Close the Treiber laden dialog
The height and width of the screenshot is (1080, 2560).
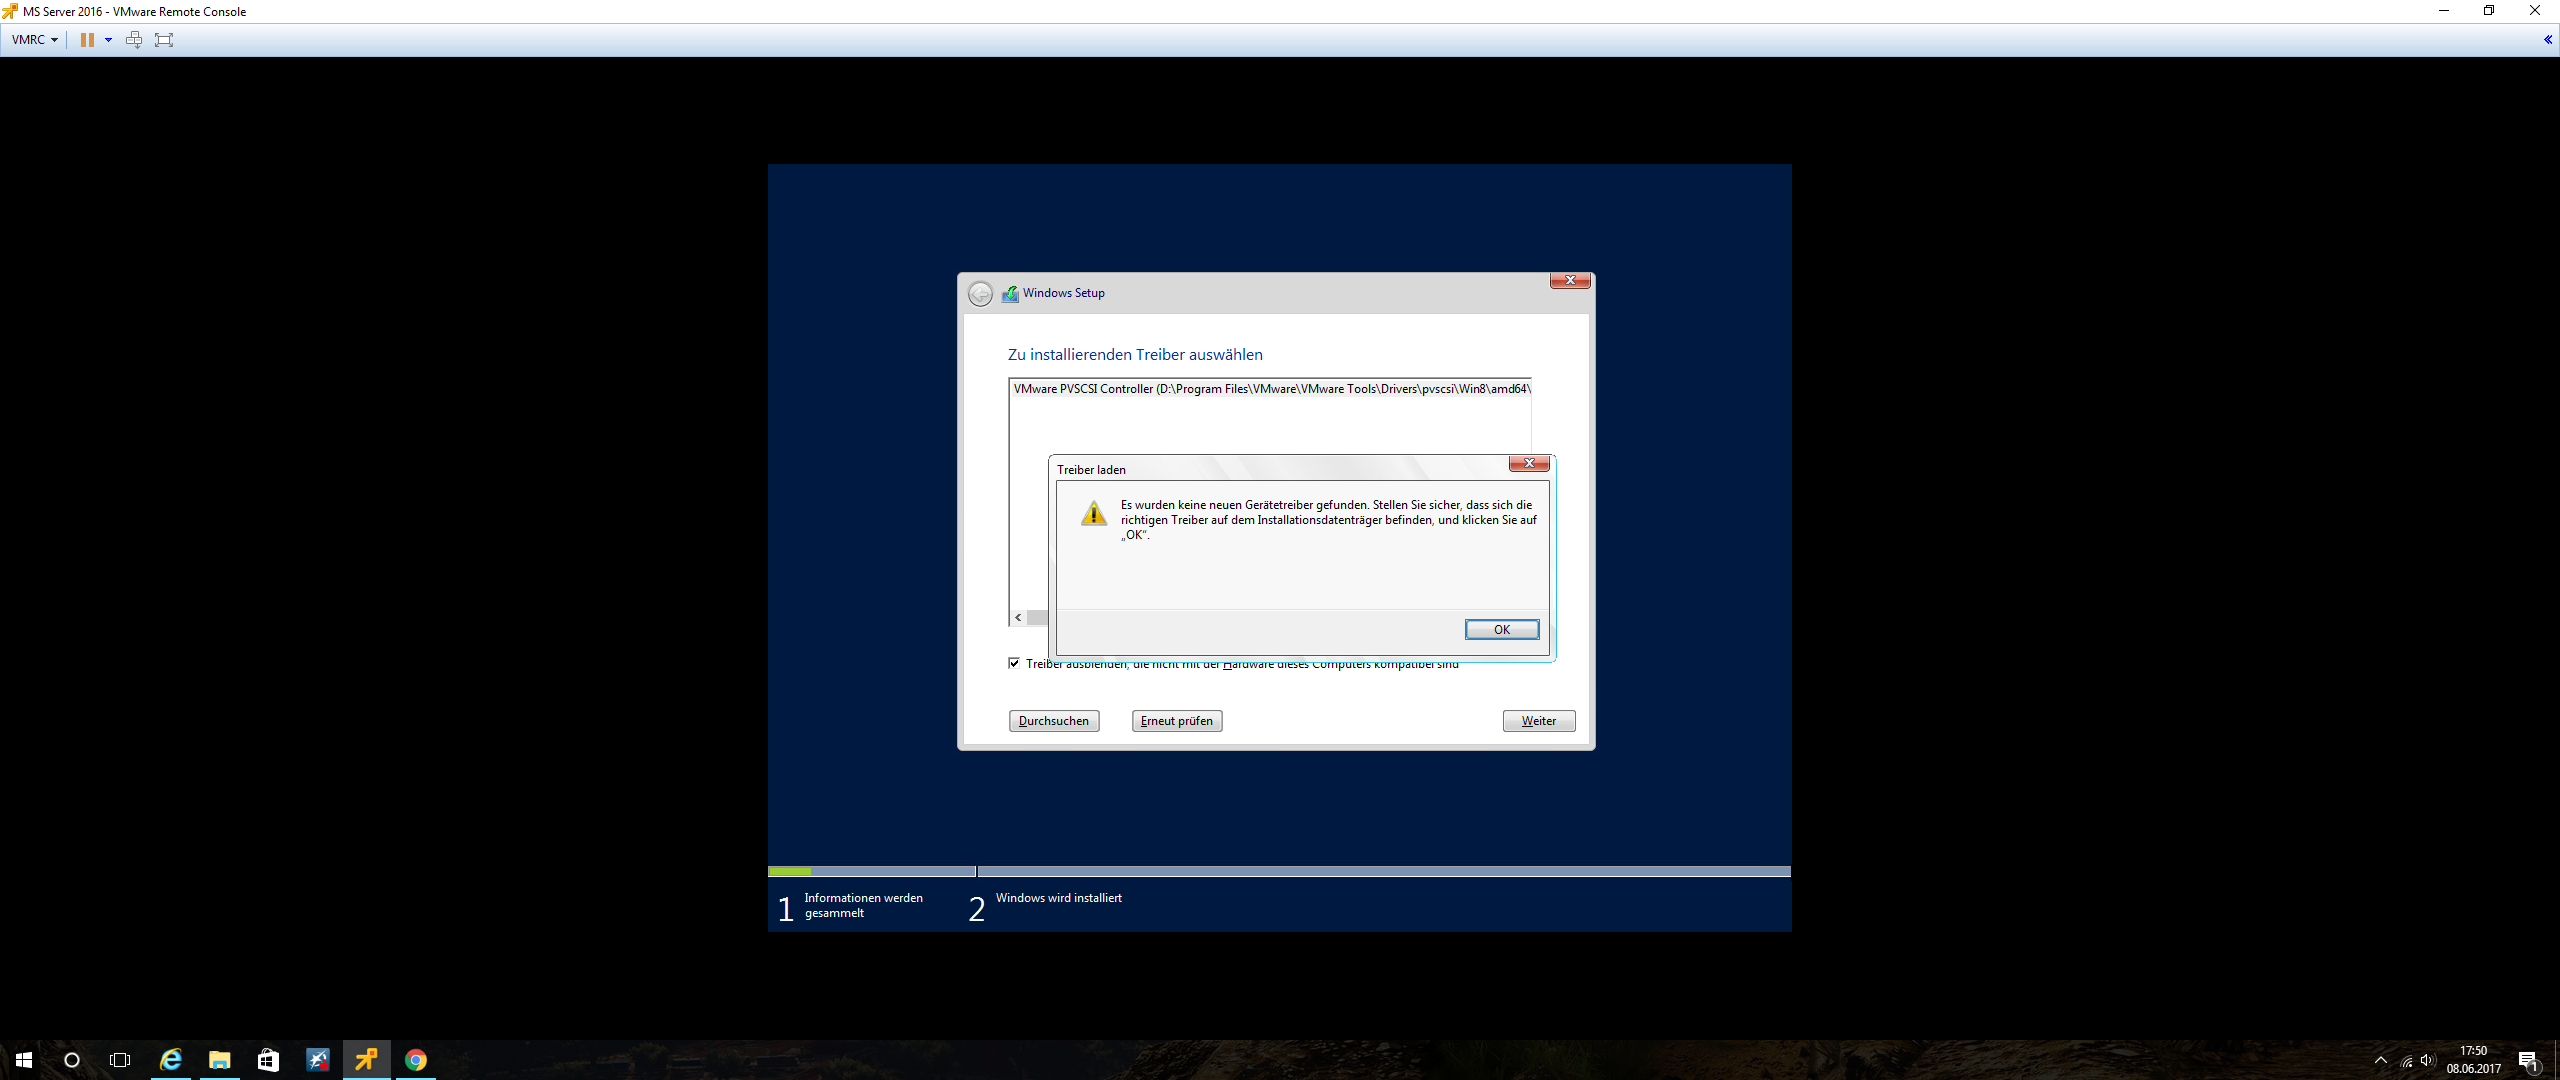(1528, 463)
